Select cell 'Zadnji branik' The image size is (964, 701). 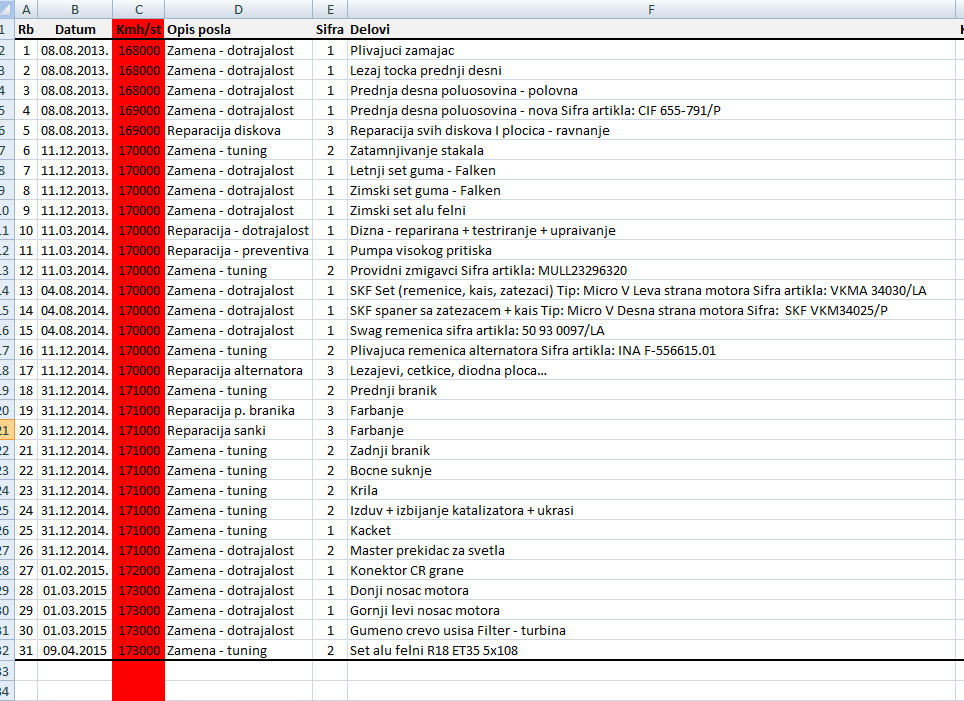(651, 450)
